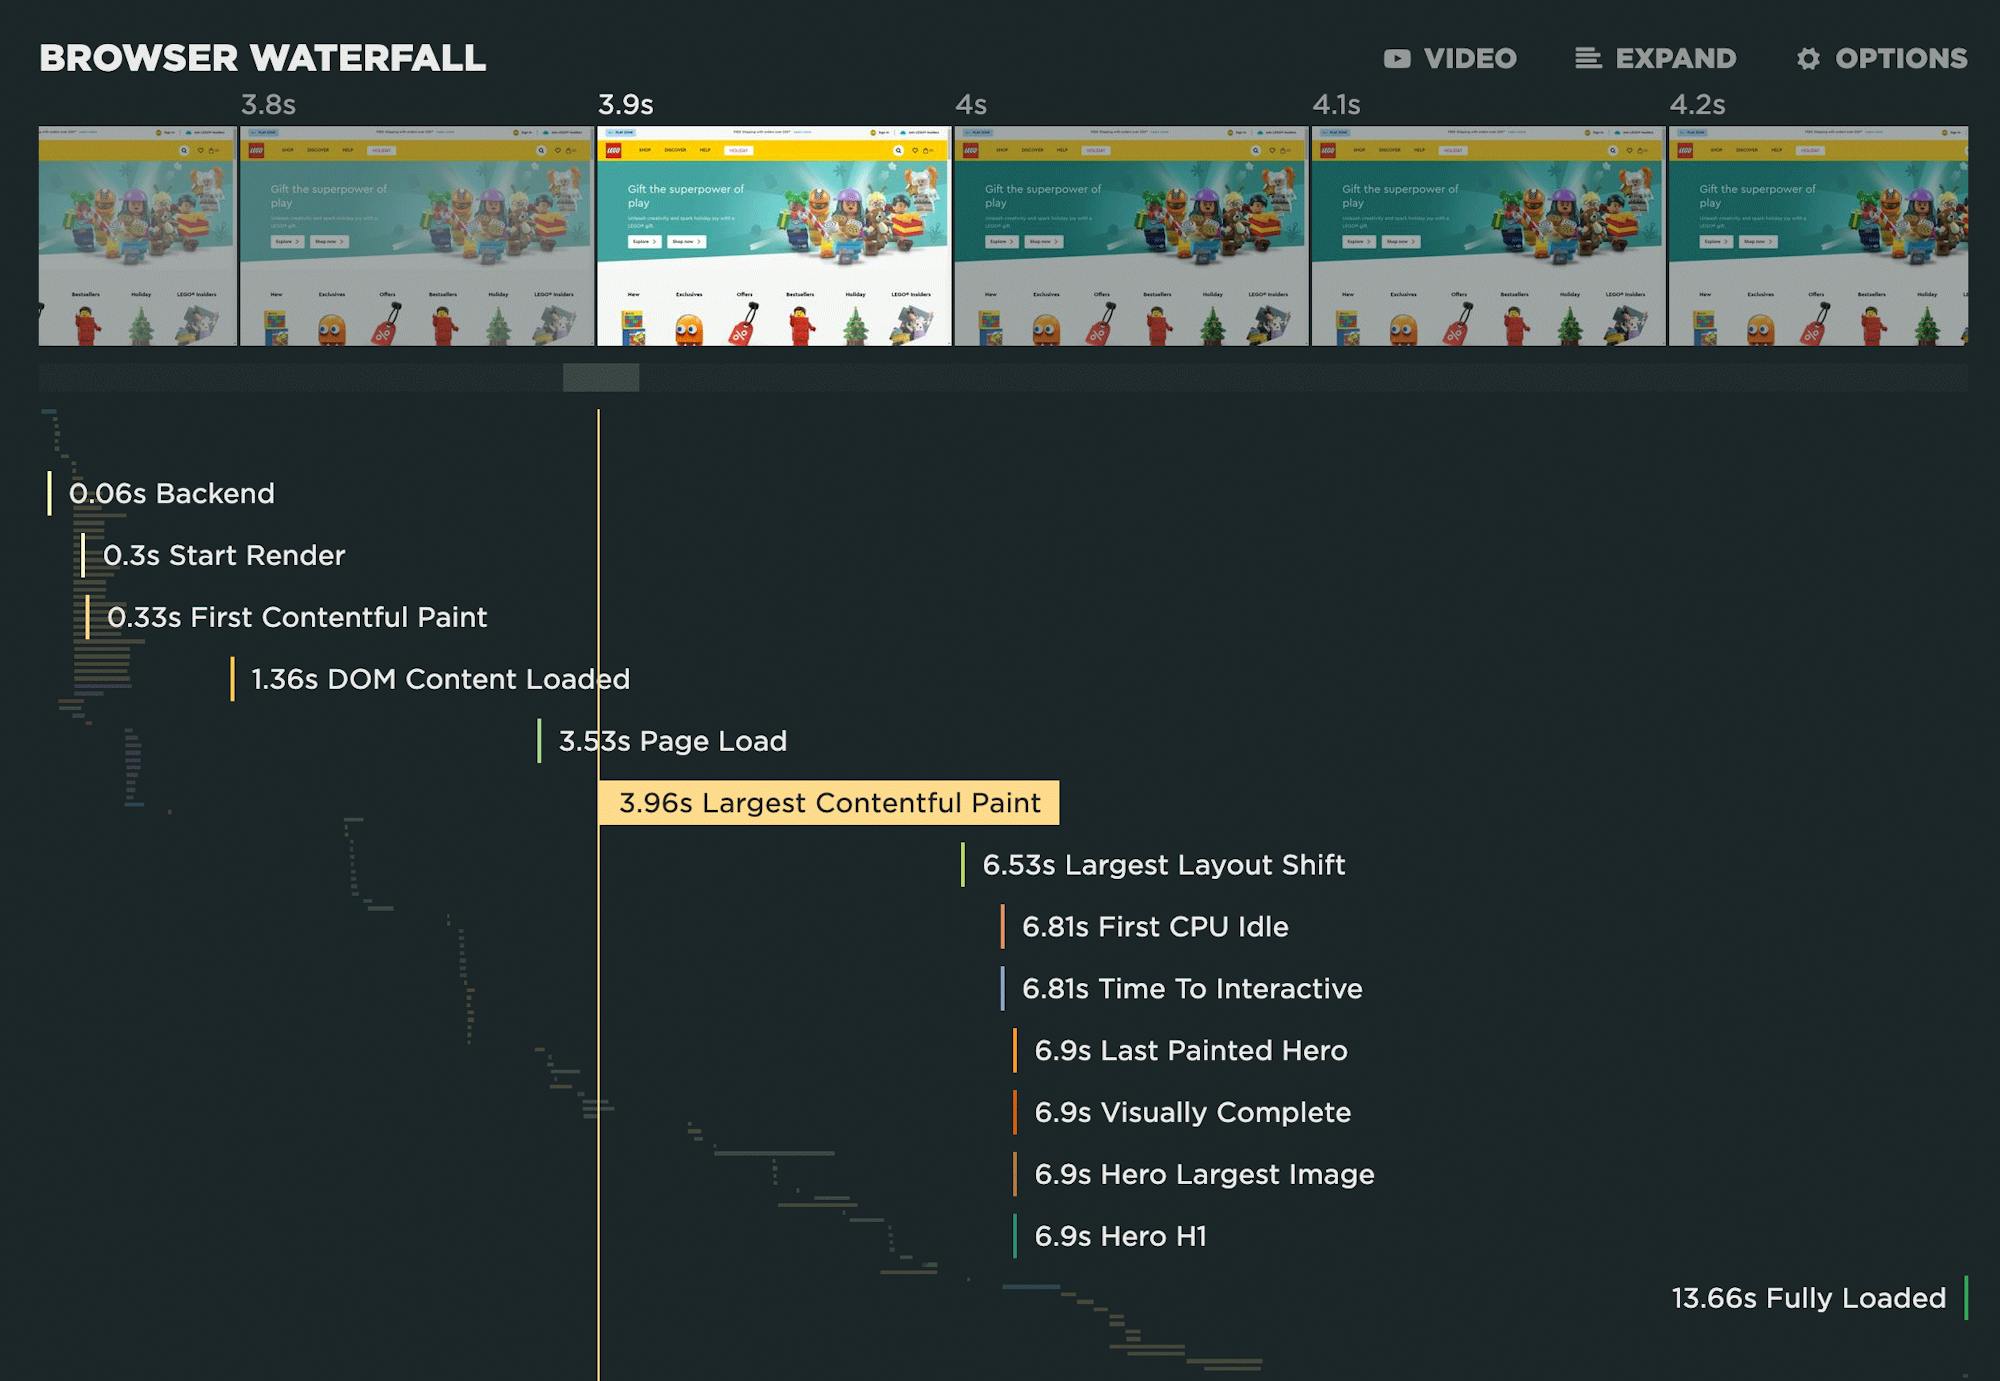Click the 6.53s Largest Layout Shift marker
Image resolution: width=2000 pixels, height=1381 pixels.
click(x=1163, y=865)
